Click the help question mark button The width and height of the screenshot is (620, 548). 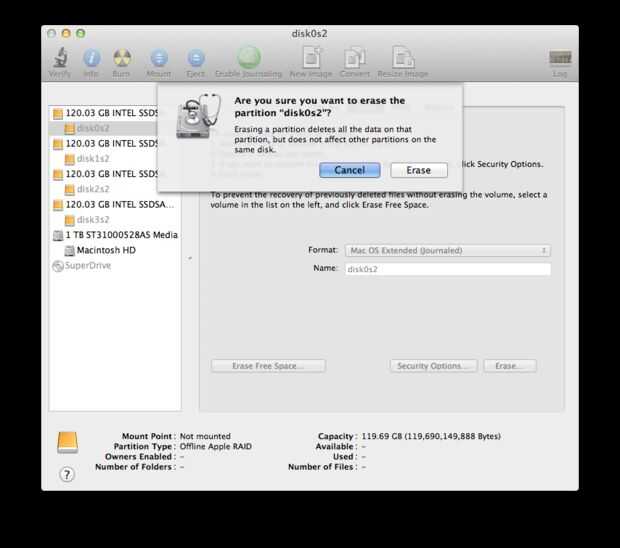pyautogui.click(x=67, y=474)
